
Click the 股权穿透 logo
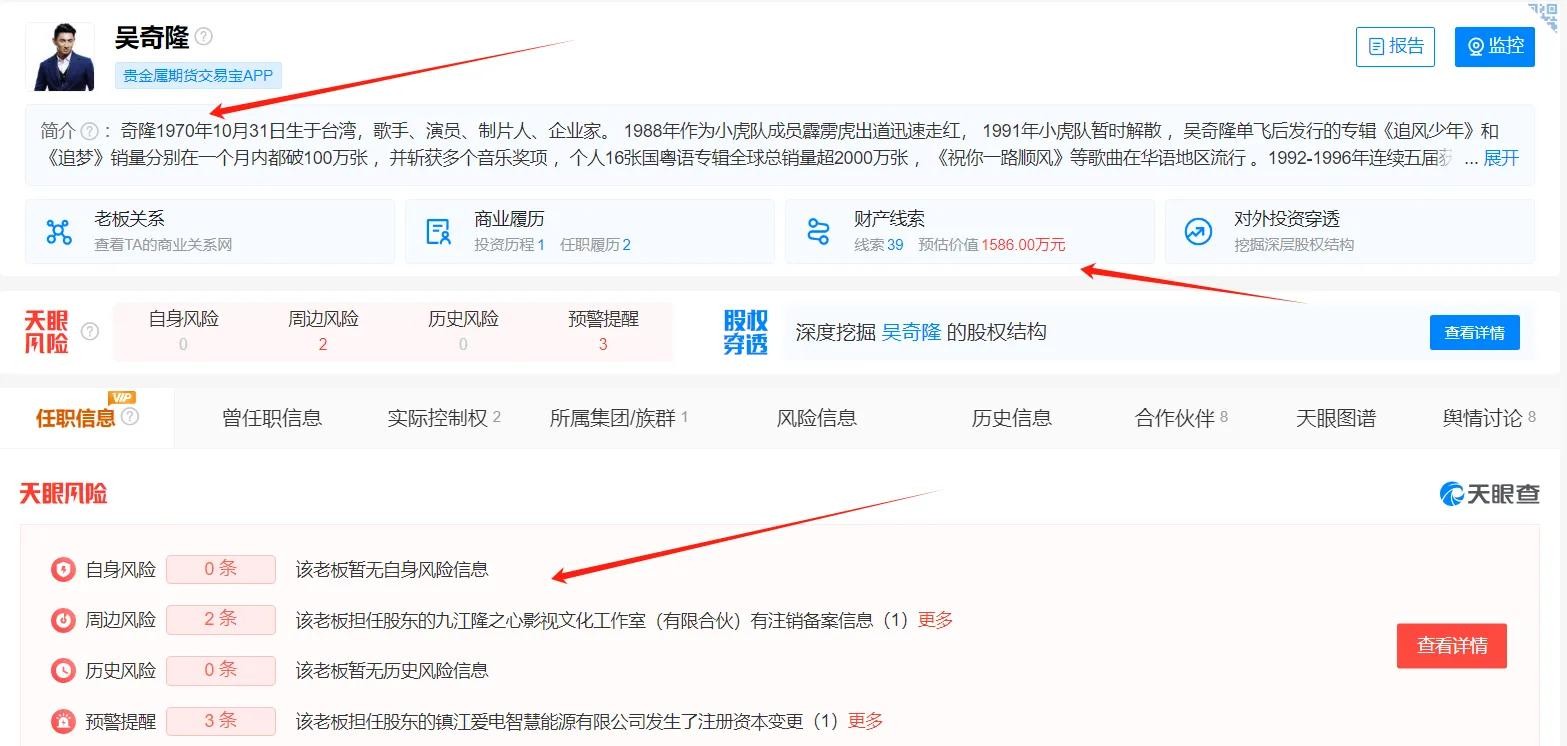click(746, 332)
